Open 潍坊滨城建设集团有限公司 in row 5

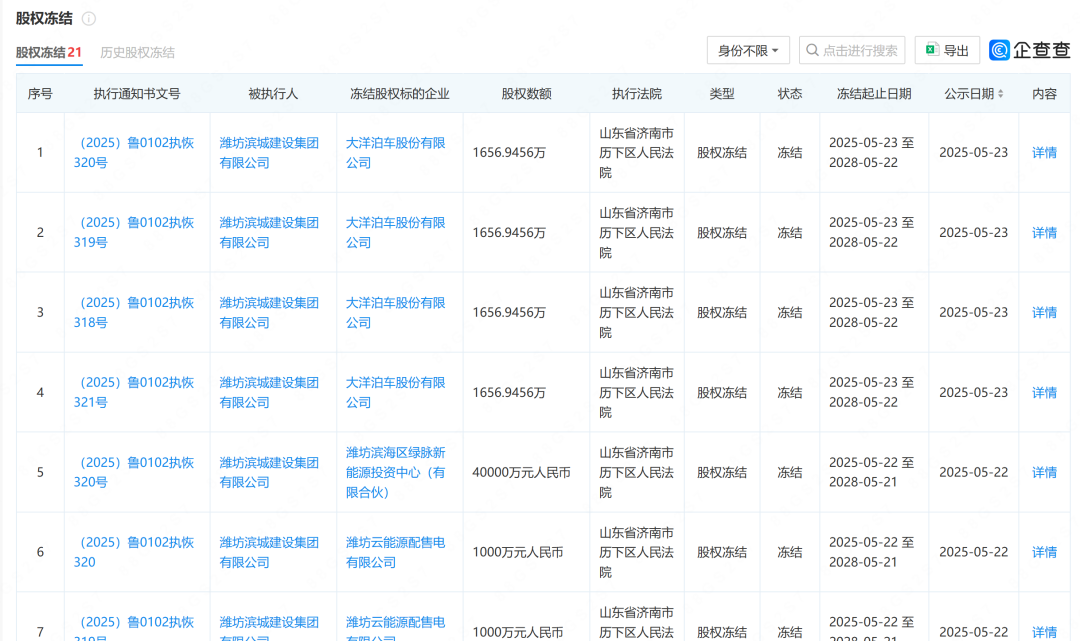[x=269, y=472]
